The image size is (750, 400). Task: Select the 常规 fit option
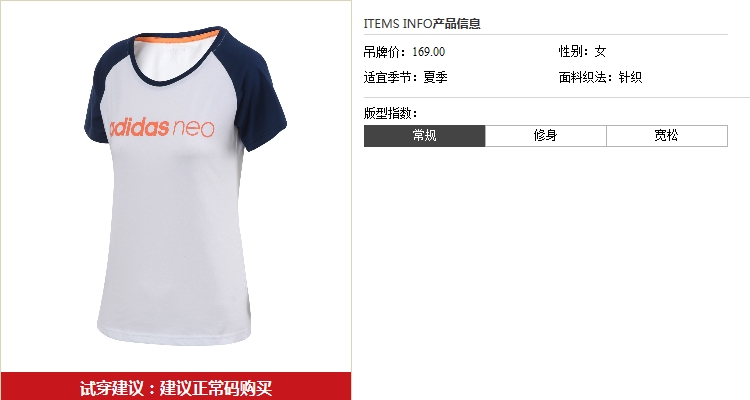click(x=424, y=136)
